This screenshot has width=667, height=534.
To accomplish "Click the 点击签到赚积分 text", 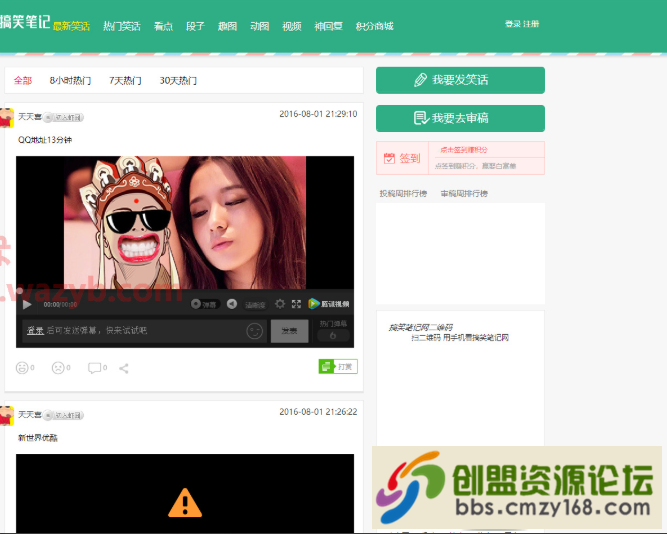I will tap(464, 150).
